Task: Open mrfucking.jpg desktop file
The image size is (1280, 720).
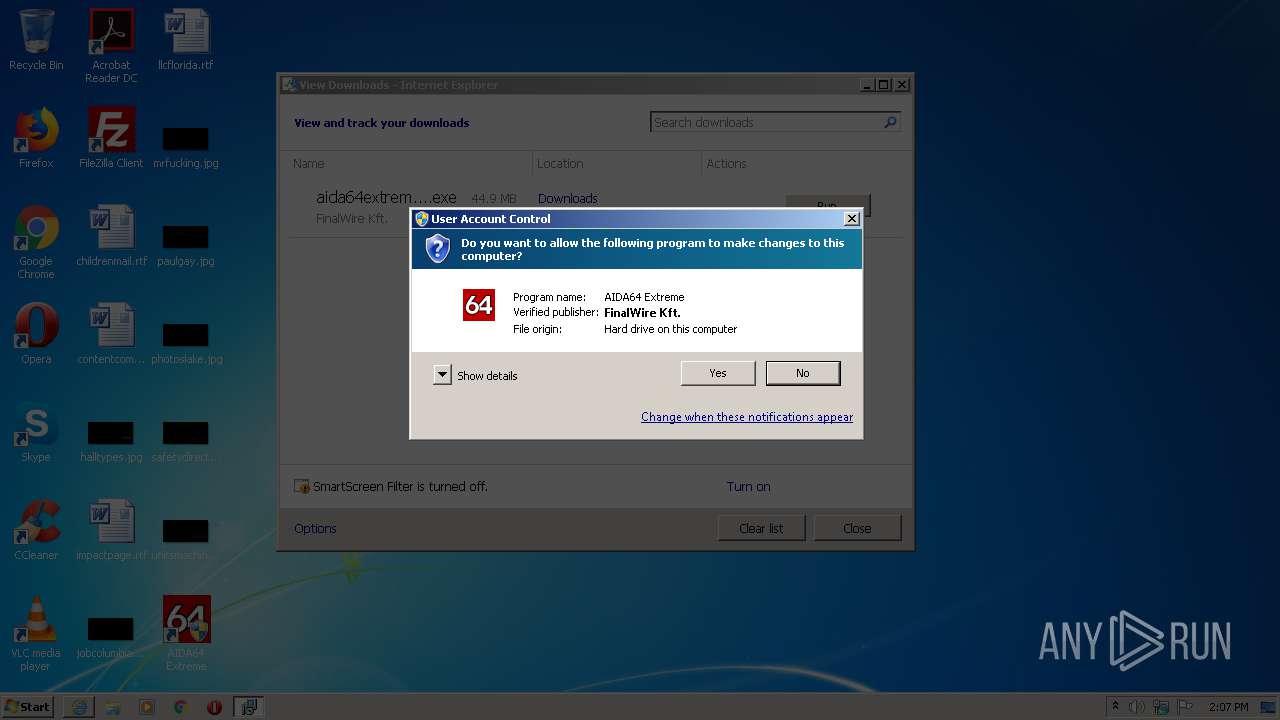Action: tap(186, 148)
